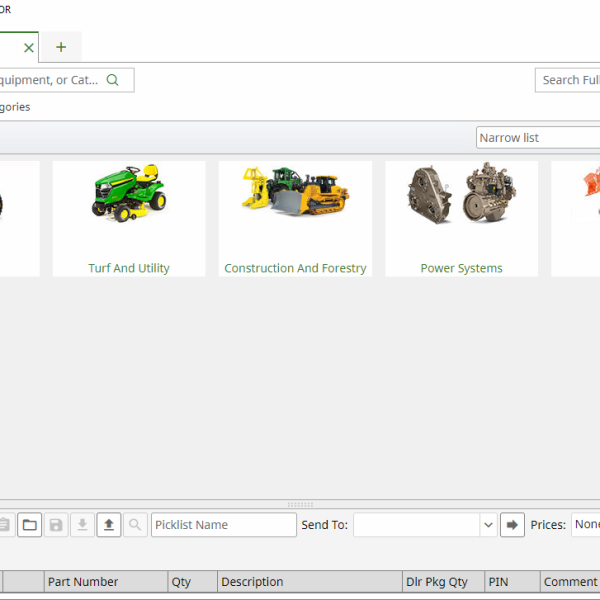Open Power Systems category link
600x600 pixels.
(461, 268)
